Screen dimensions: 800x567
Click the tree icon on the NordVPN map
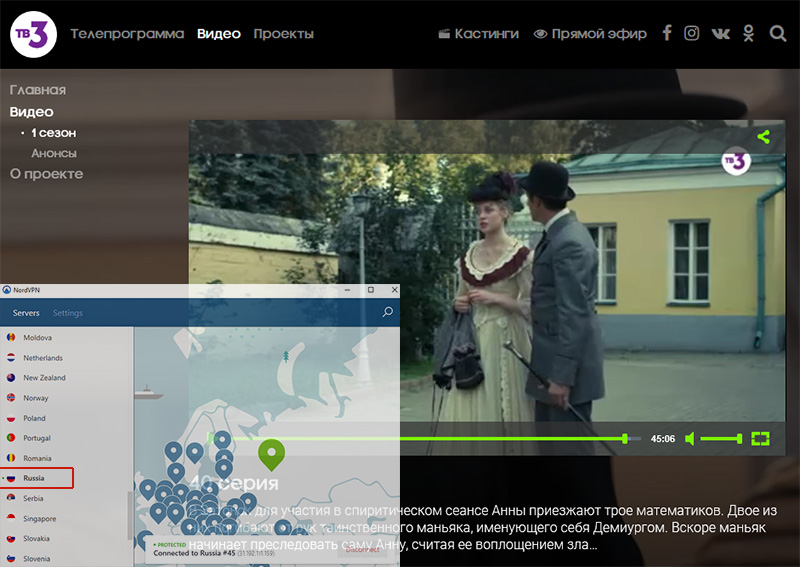point(286,356)
